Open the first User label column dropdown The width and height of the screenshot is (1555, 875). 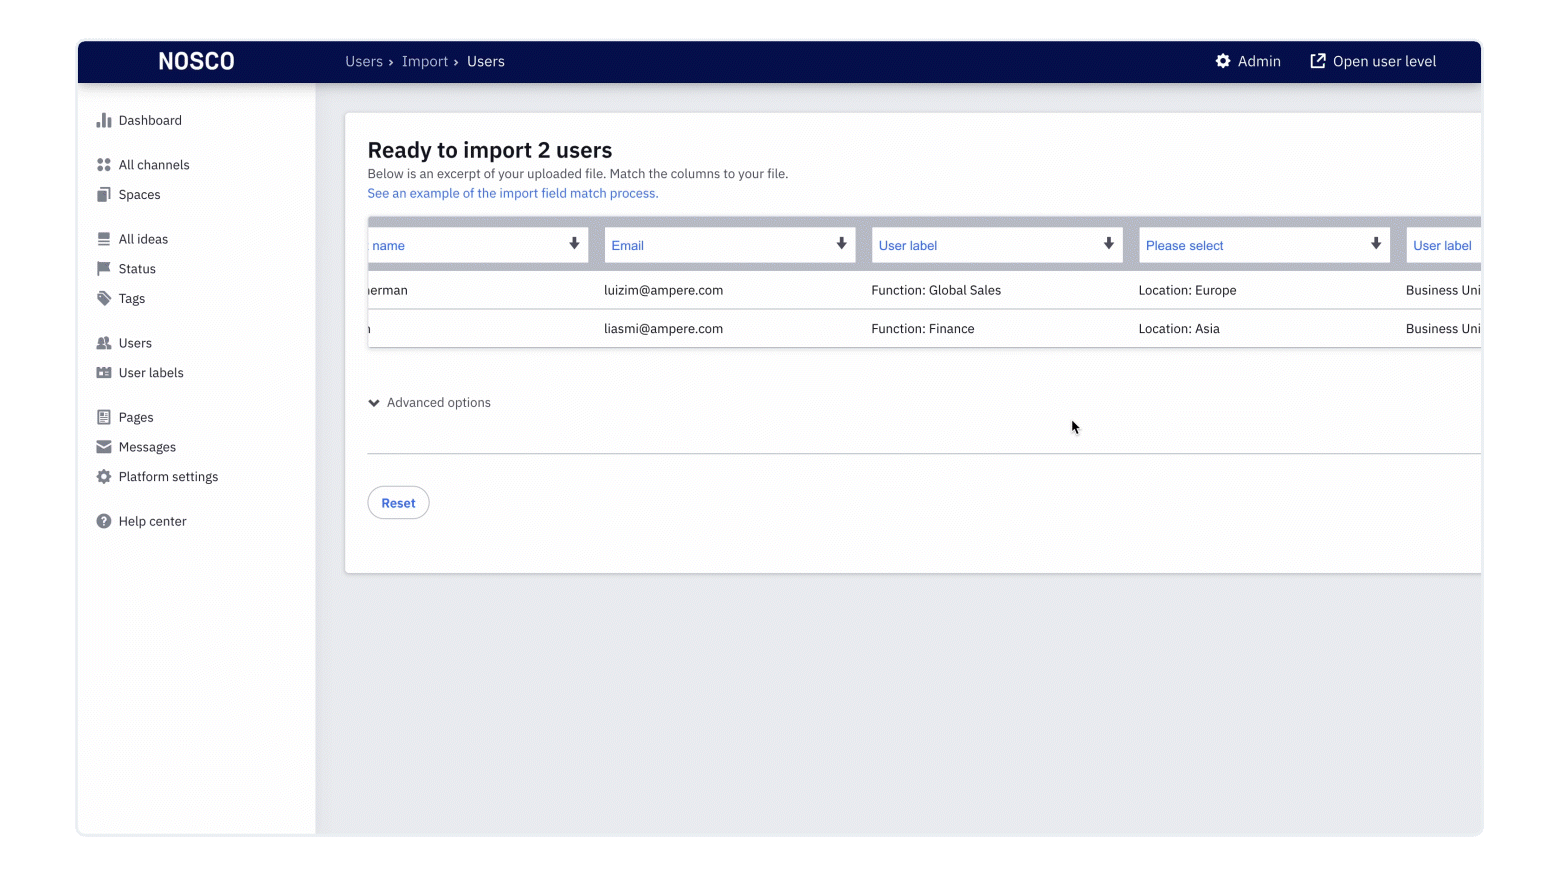pos(996,245)
